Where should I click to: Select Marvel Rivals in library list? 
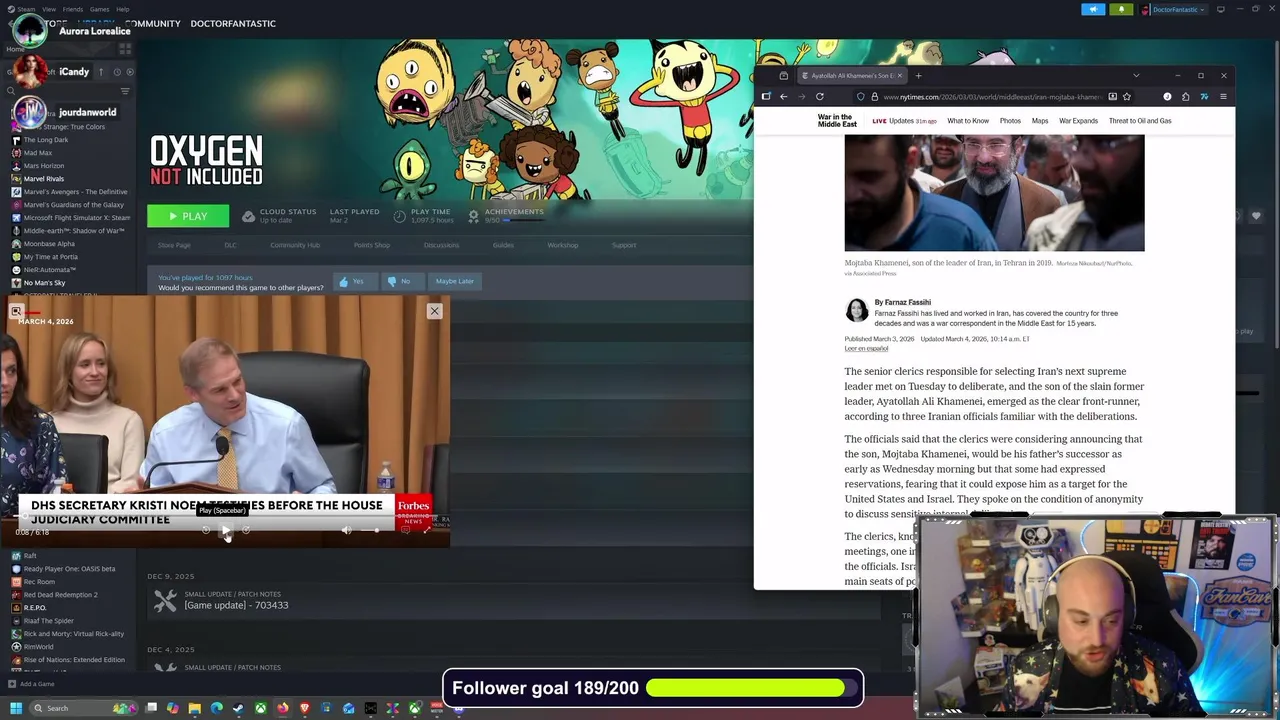pos(44,179)
